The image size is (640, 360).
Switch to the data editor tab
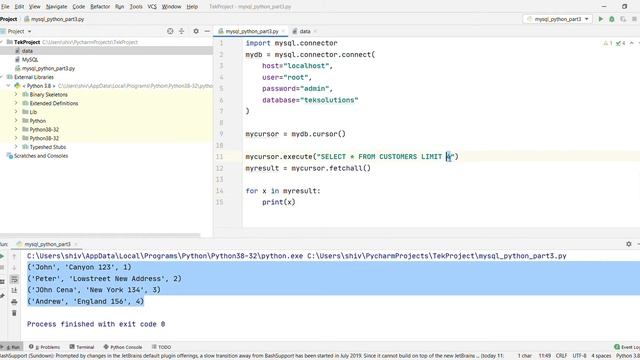coord(305,31)
